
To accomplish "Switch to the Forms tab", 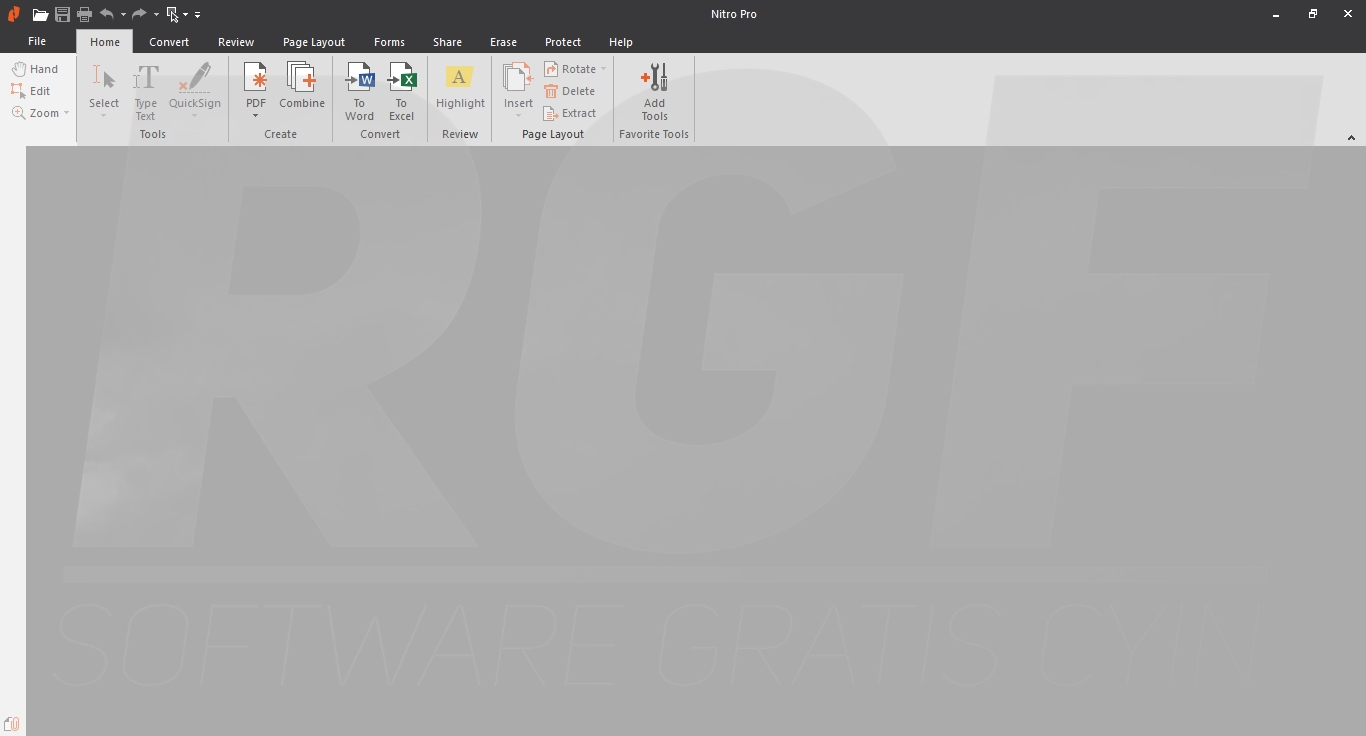I will (389, 42).
